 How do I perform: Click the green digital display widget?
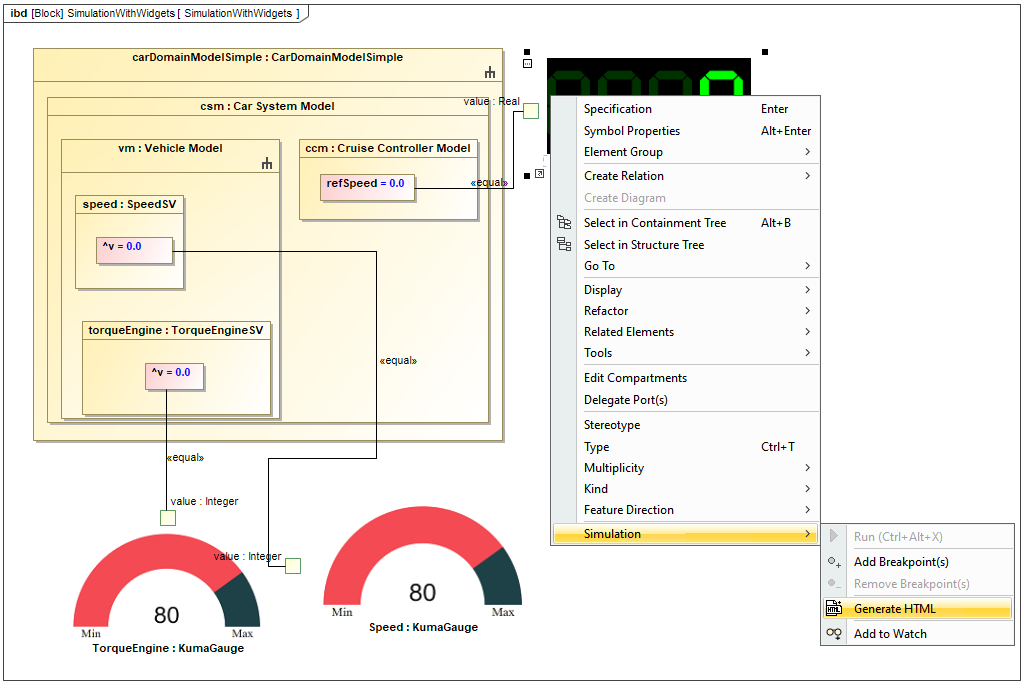[x=648, y=77]
